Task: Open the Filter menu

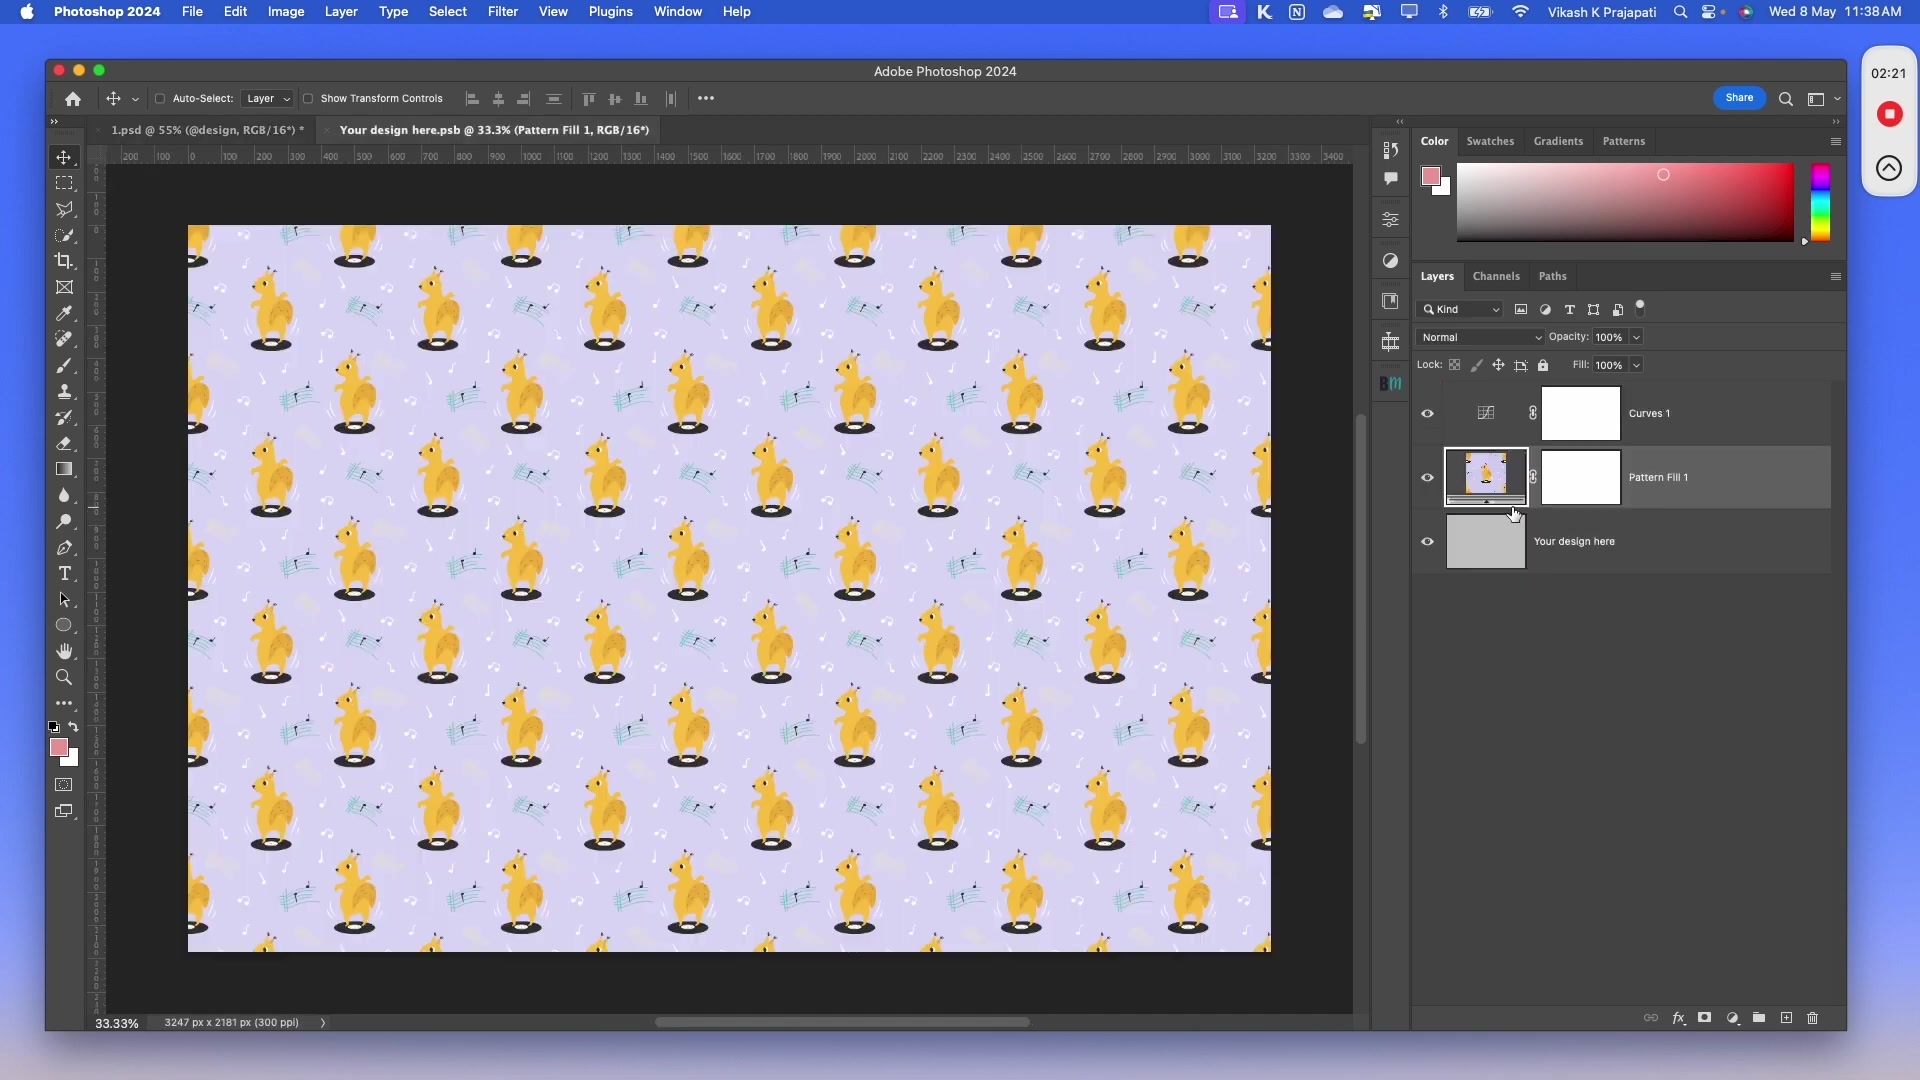Action: pyautogui.click(x=503, y=12)
